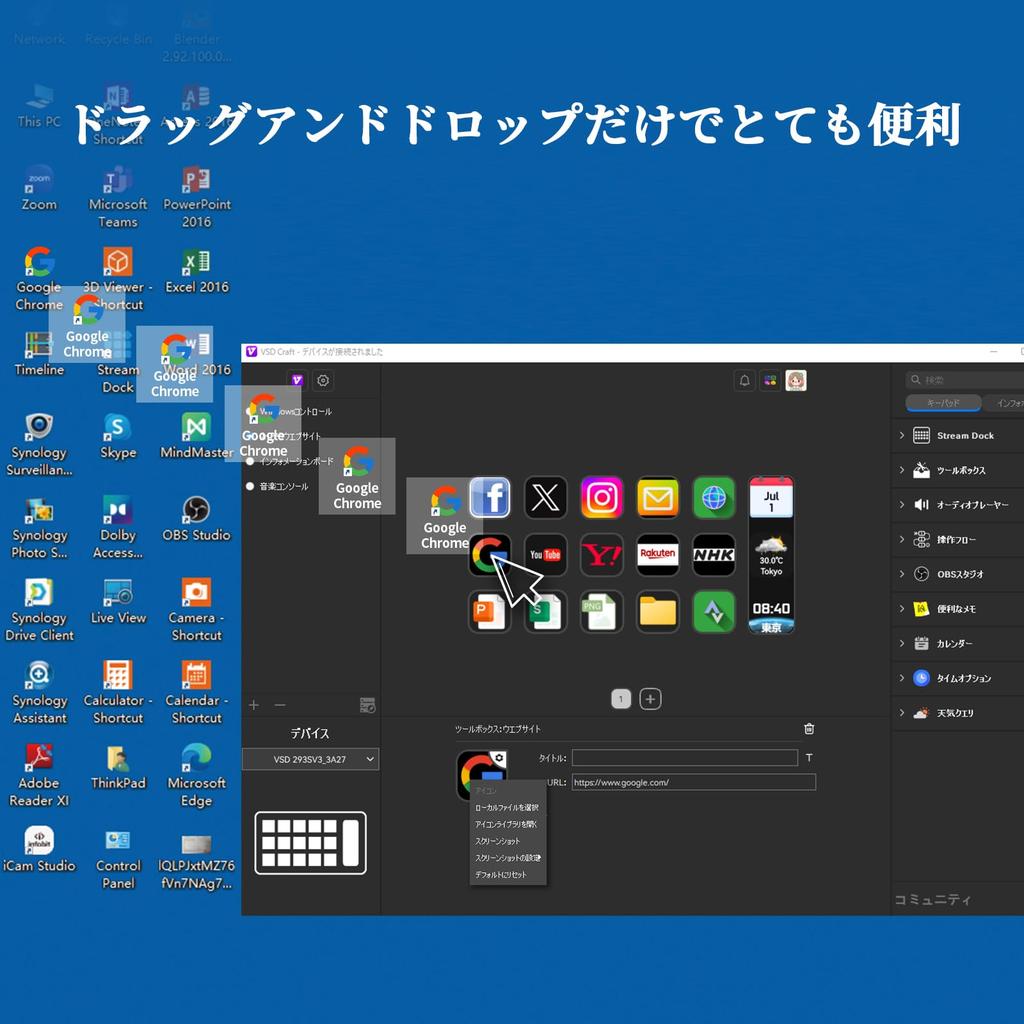Image resolution: width=1024 pixels, height=1024 pixels.
Task: Open notifications bell icon
Action: [744, 380]
